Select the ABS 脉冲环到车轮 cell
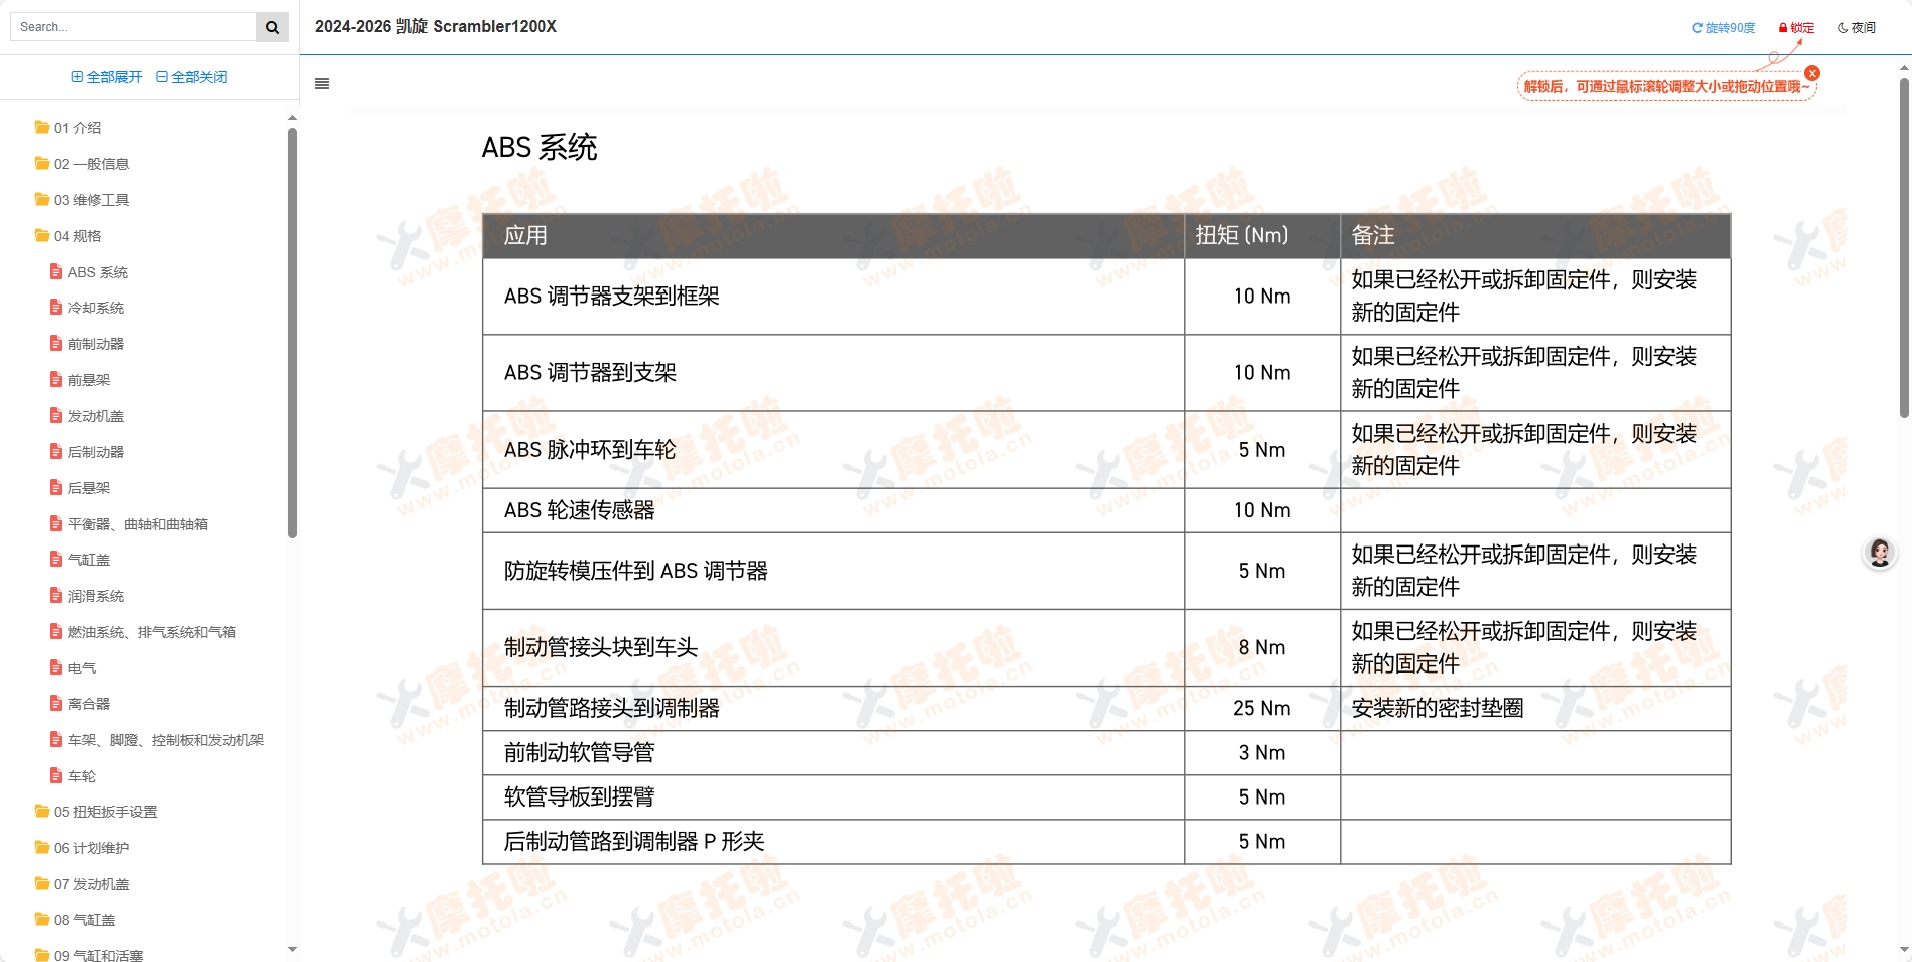Viewport: 1912px width, 962px height. click(833, 450)
